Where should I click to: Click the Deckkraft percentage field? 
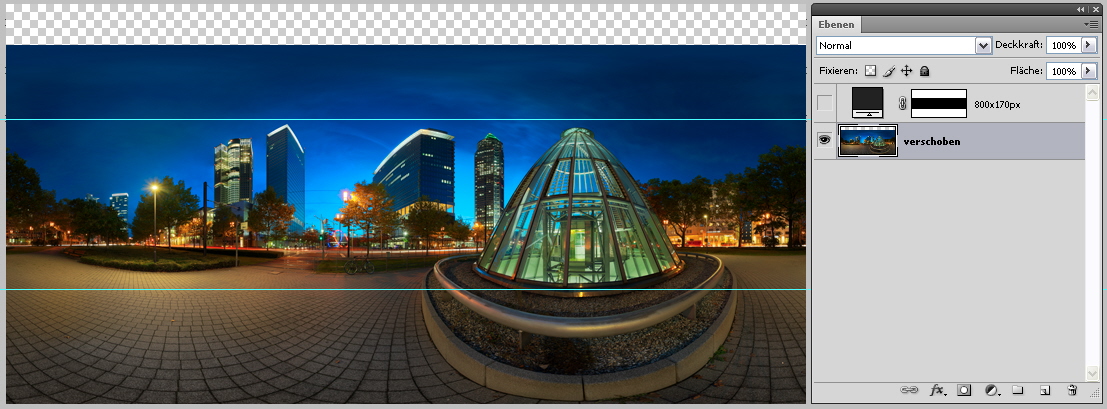[x=1062, y=46]
